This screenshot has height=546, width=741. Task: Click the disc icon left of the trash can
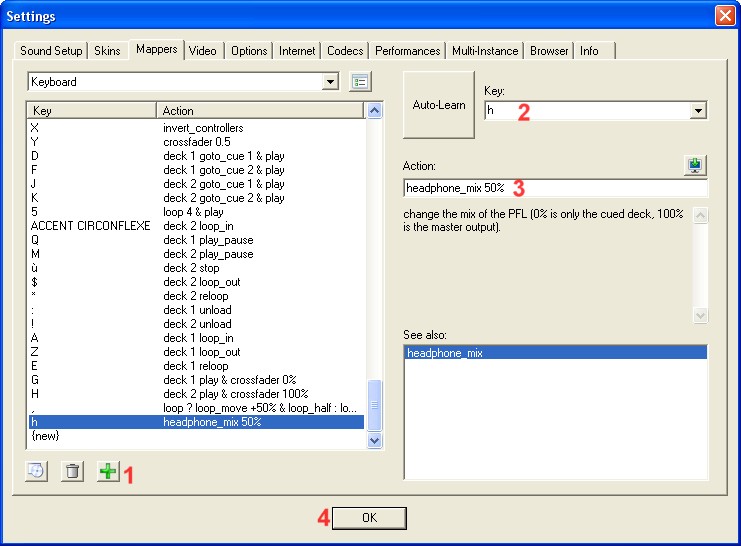[x=37, y=472]
